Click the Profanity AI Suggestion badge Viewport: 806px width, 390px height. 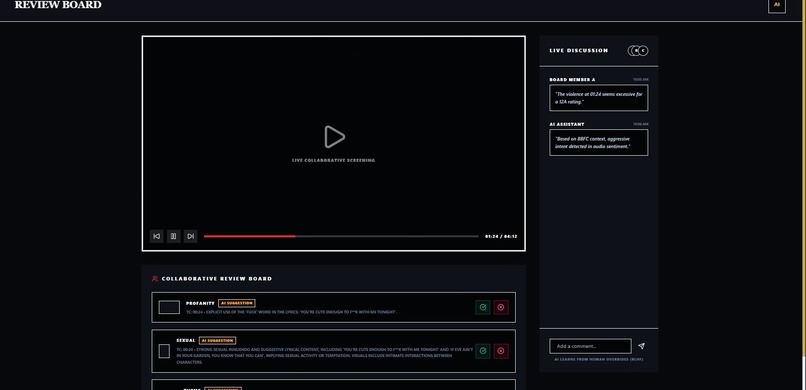236,303
